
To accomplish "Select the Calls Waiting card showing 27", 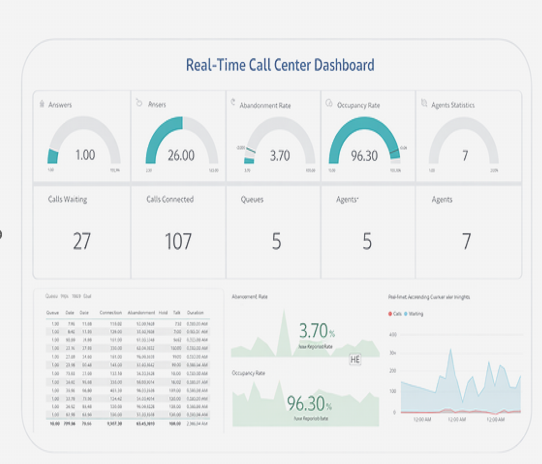I will pos(82,232).
